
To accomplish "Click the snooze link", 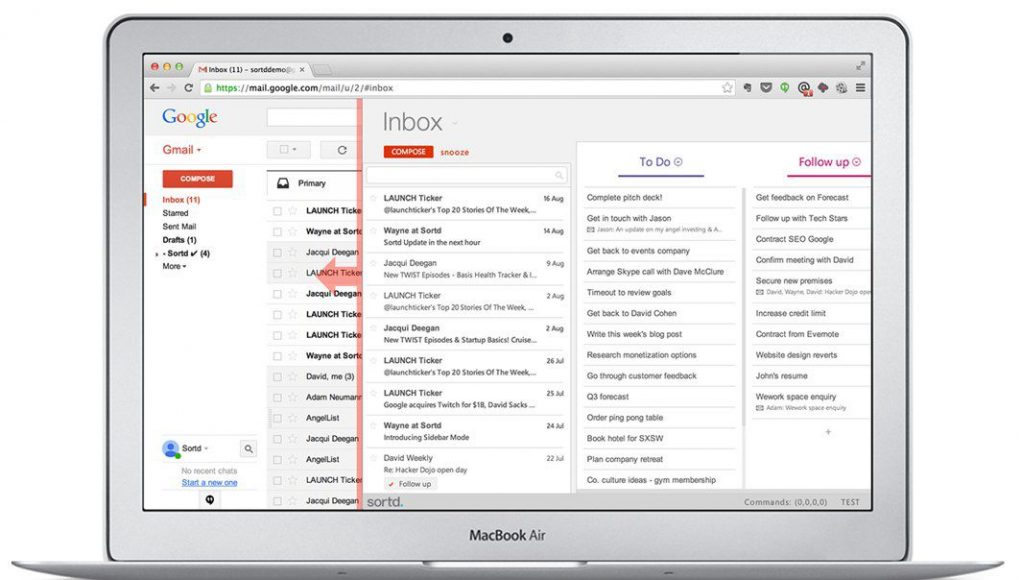I will pos(455,152).
